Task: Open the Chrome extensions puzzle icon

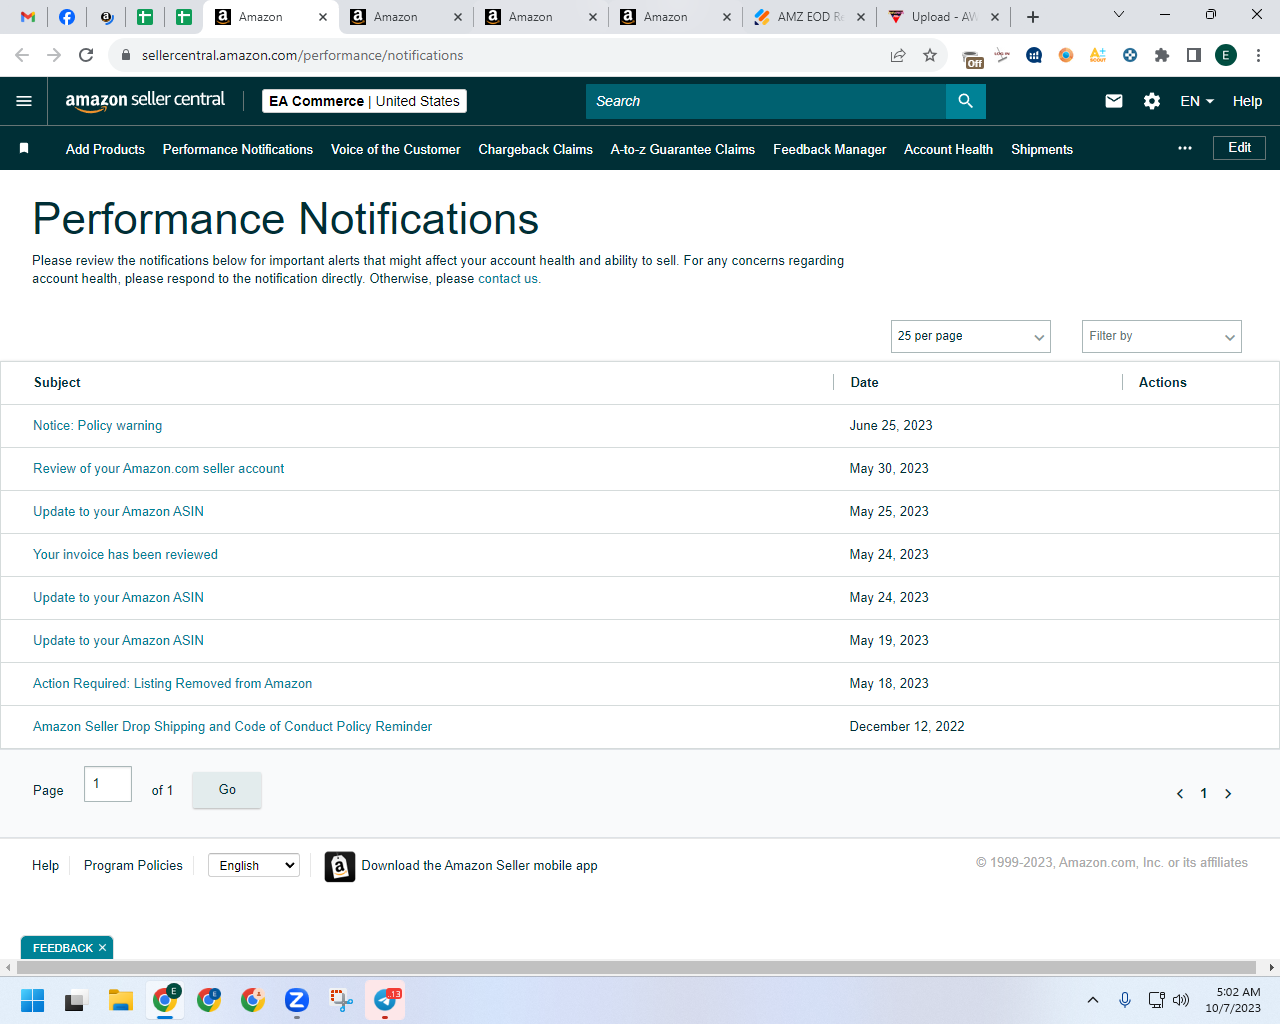Action: click(1162, 55)
